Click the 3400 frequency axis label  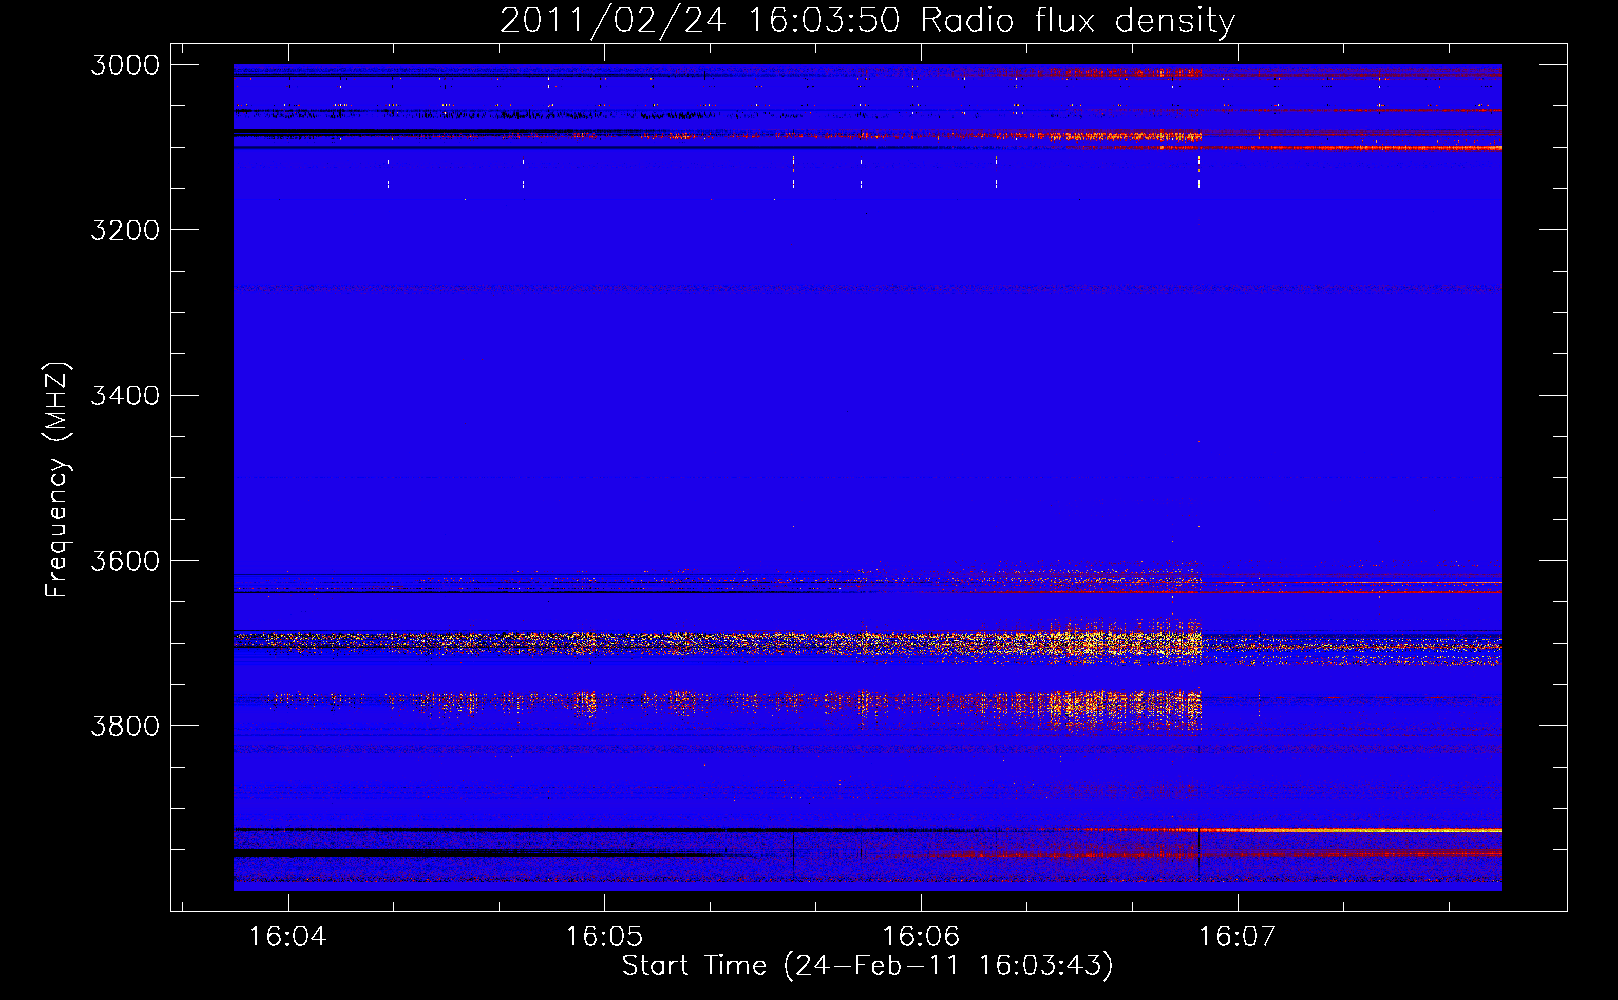(x=125, y=395)
